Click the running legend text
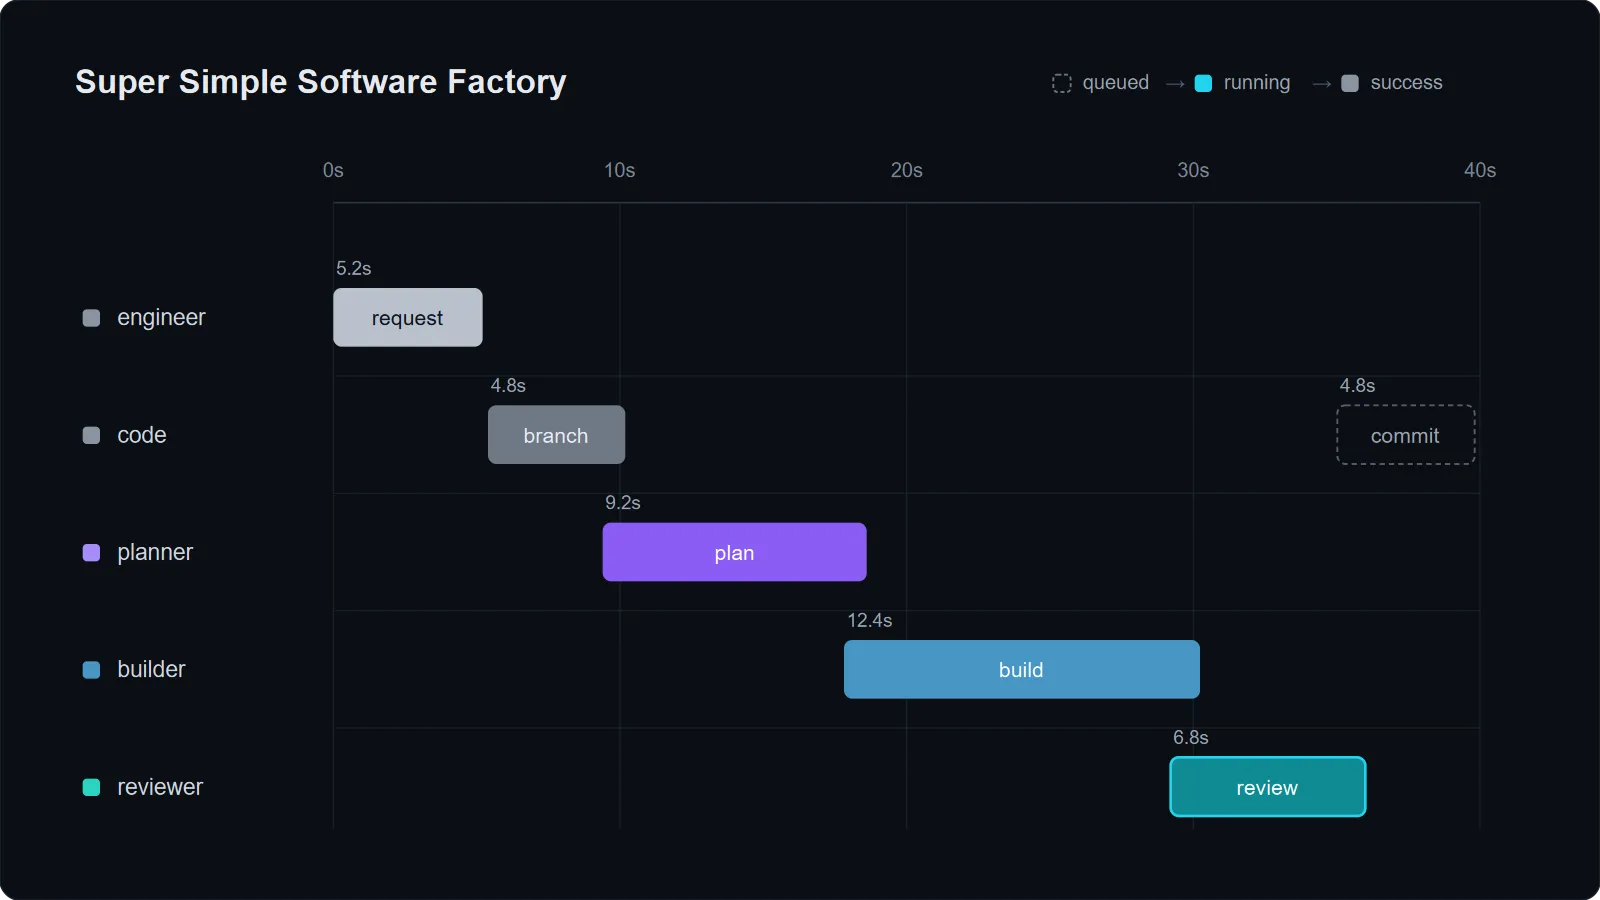 point(1257,83)
